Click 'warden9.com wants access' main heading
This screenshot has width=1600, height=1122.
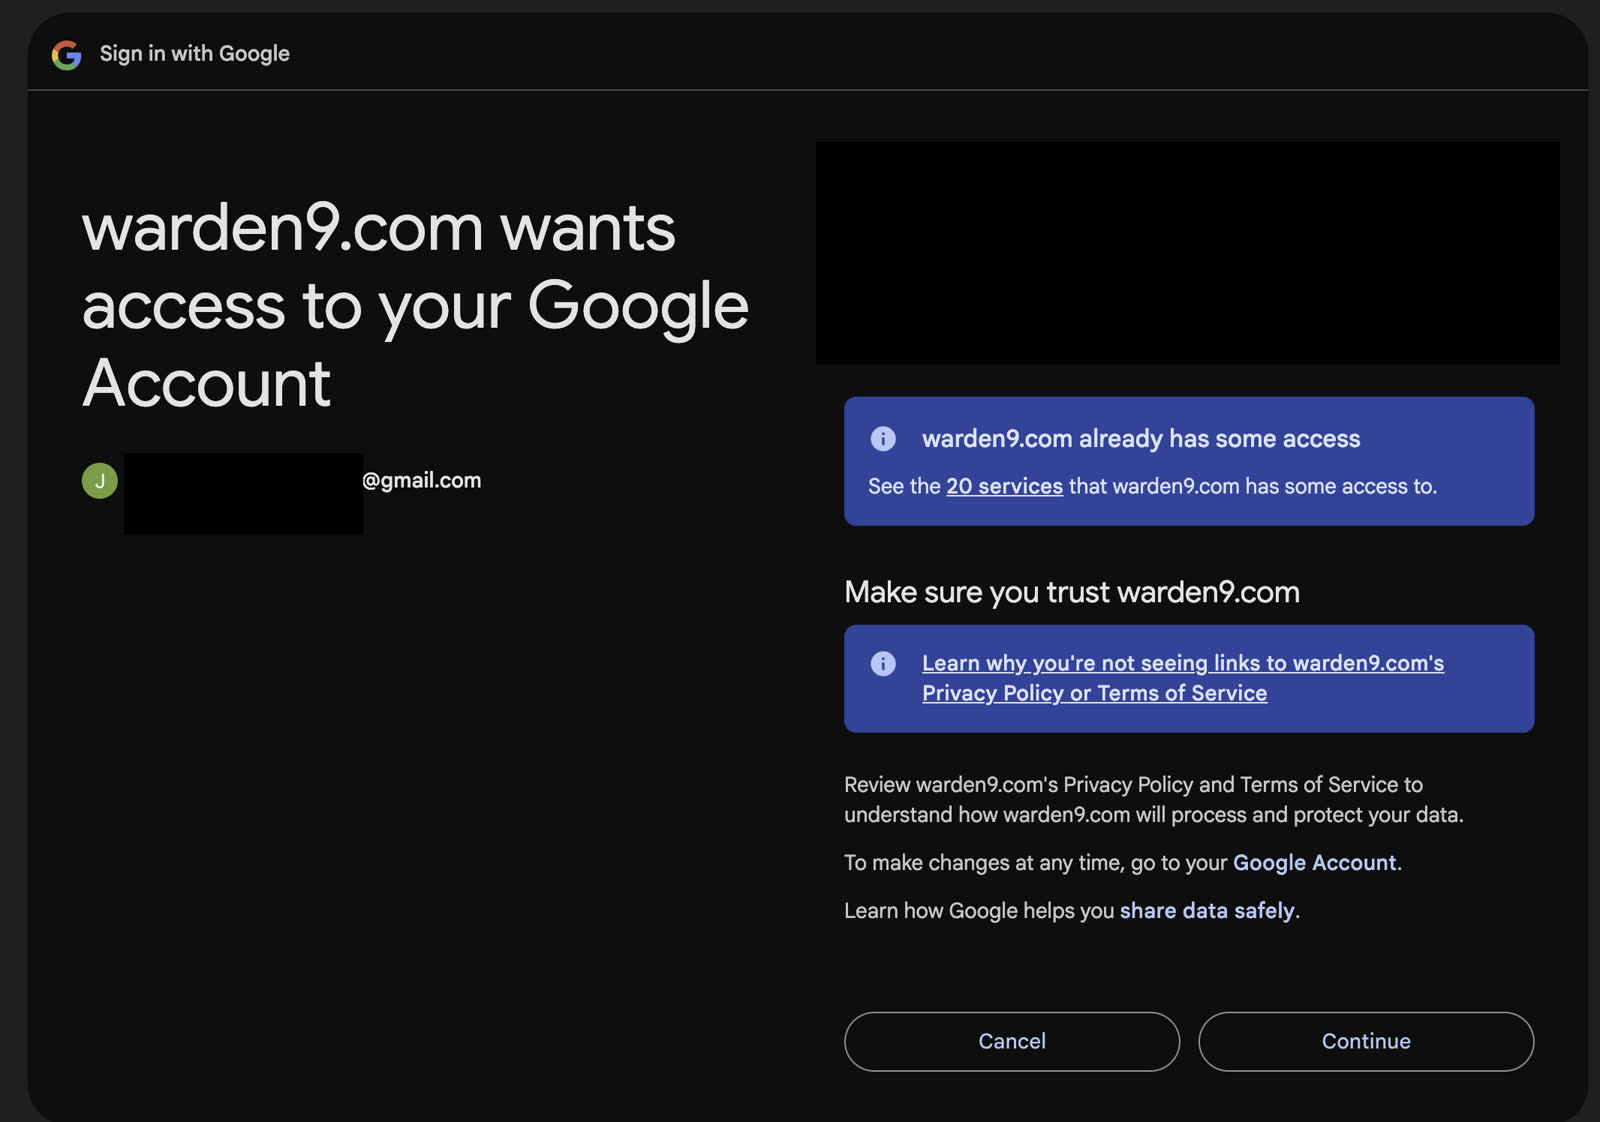[x=415, y=305]
